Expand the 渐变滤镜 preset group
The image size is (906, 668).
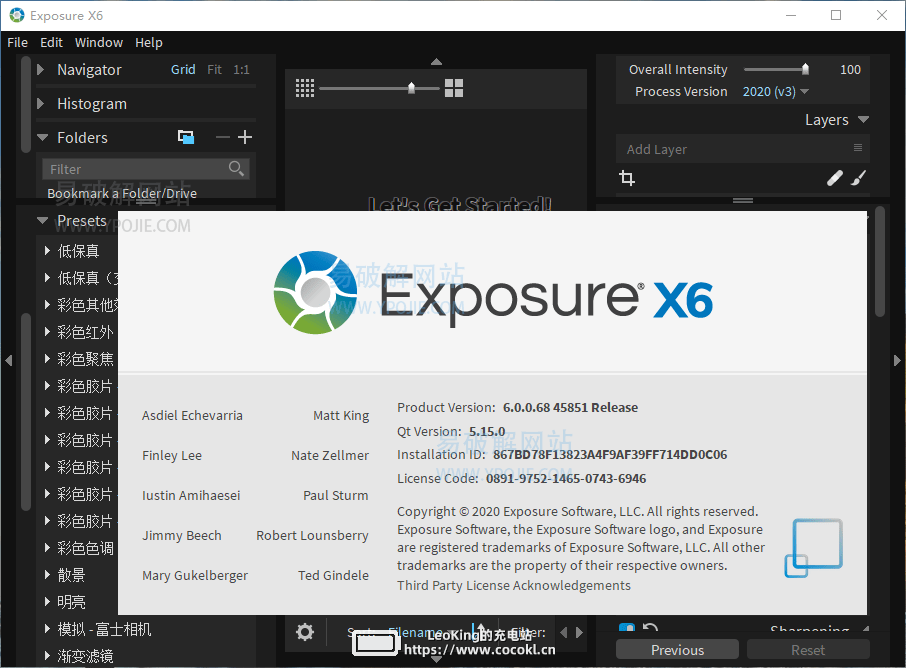(48, 656)
